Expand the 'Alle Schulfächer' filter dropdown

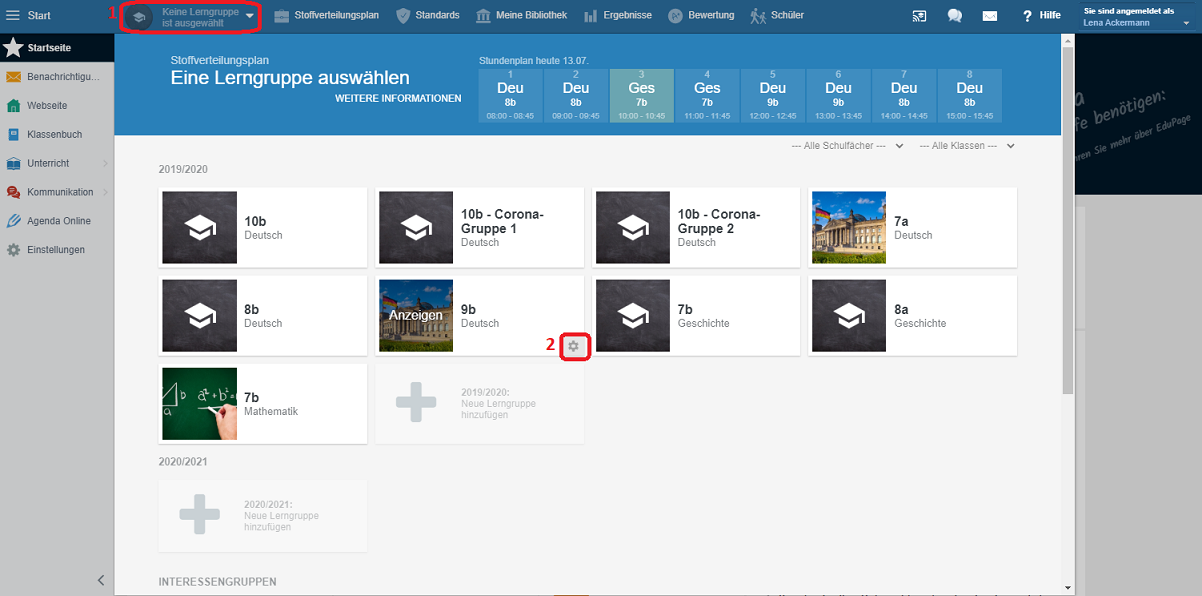(x=846, y=146)
